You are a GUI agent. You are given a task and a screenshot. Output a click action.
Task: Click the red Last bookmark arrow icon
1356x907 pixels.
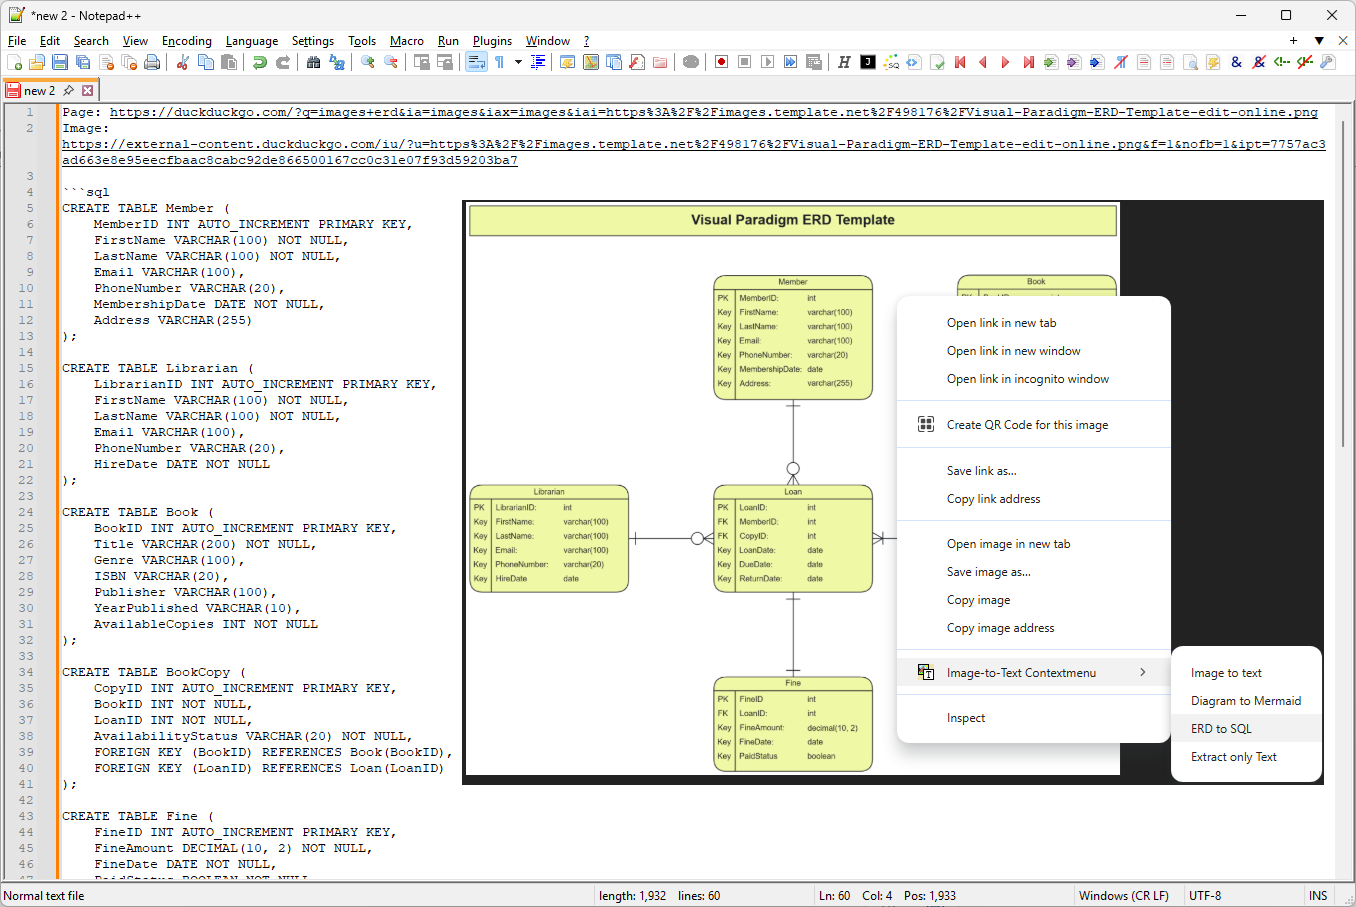pyautogui.click(x=1028, y=62)
